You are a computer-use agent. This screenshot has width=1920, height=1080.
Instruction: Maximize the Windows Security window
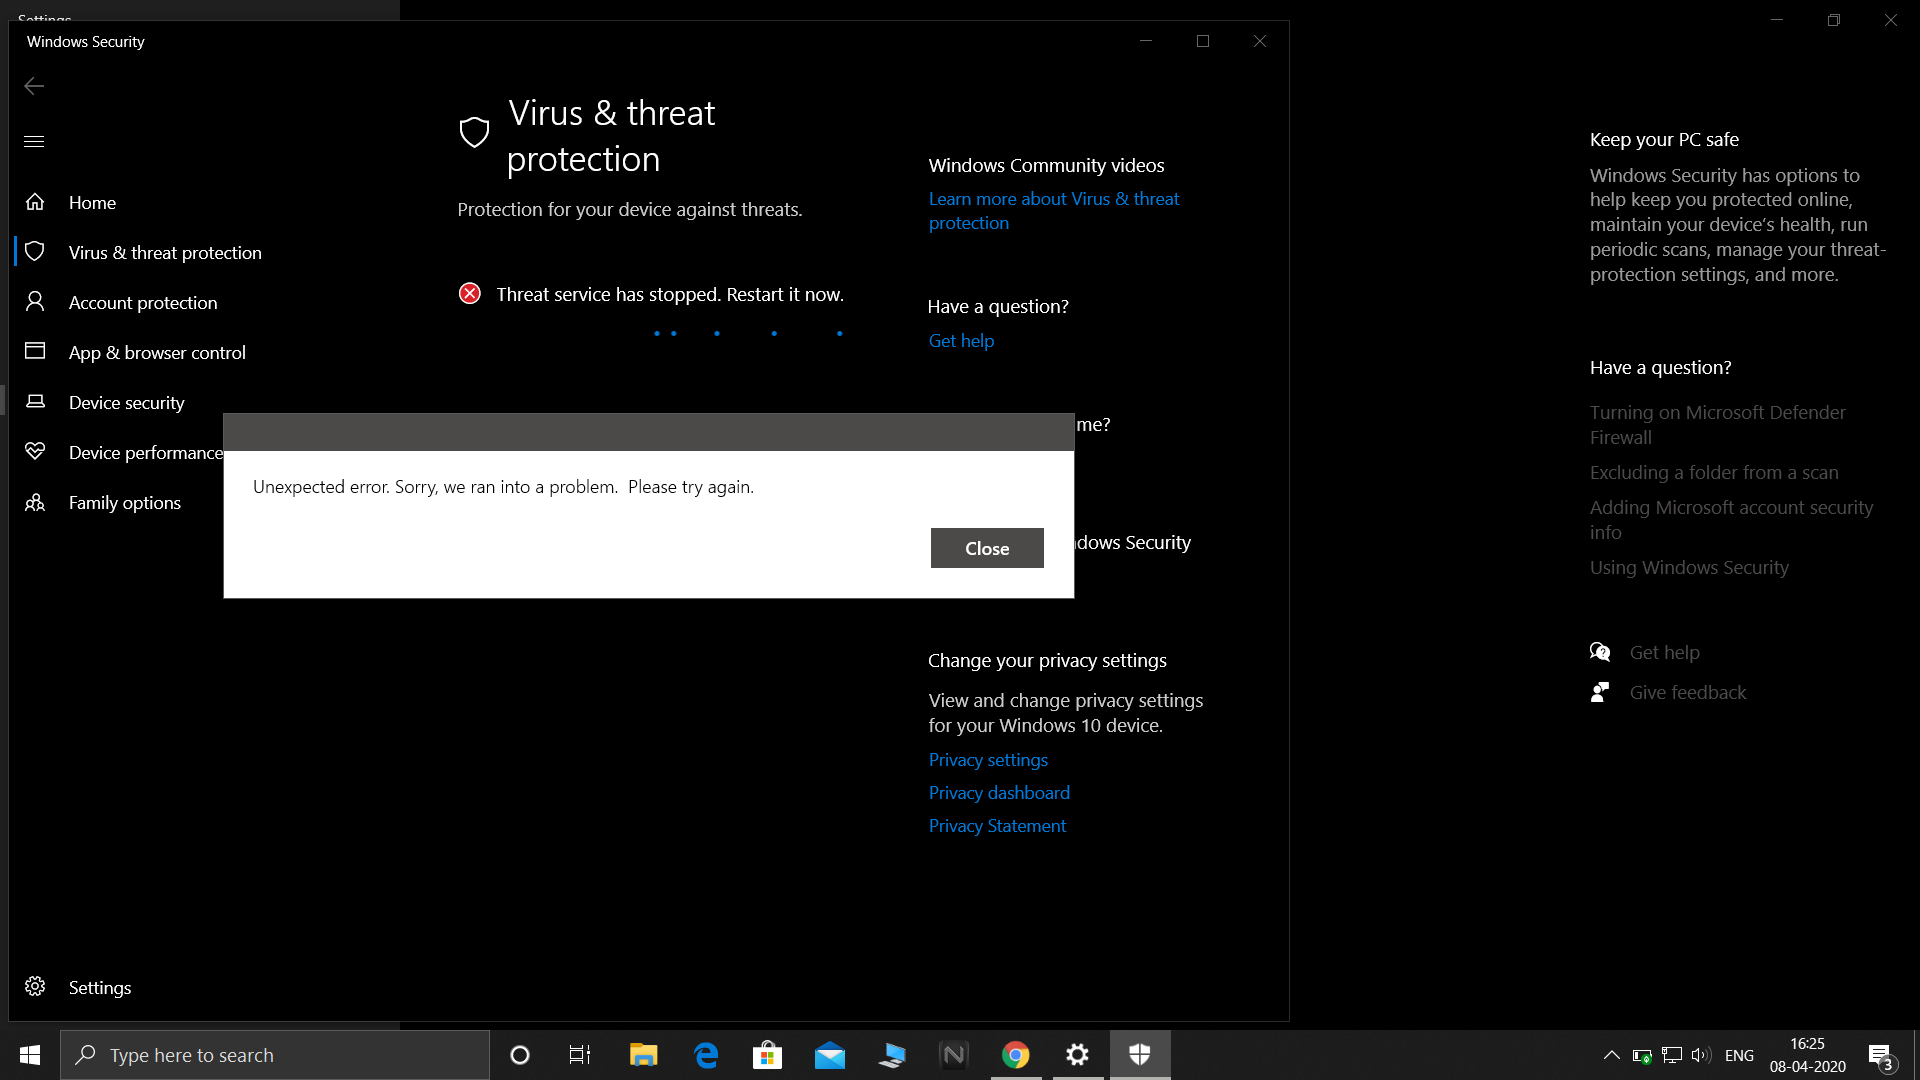tap(1203, 41)
